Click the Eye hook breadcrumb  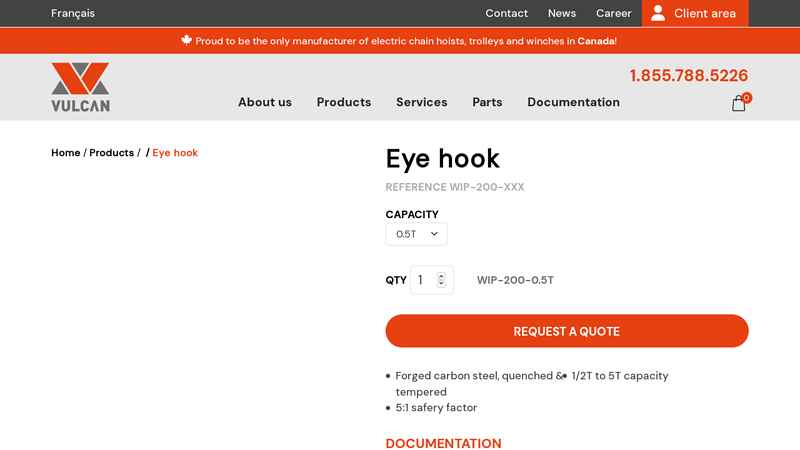[x=175, y=153]
